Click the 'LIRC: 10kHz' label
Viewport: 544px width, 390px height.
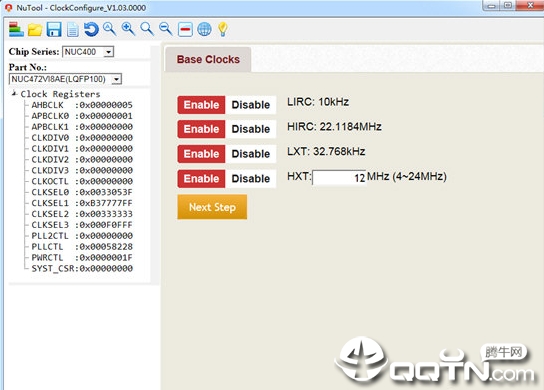[x=318, y=102]
